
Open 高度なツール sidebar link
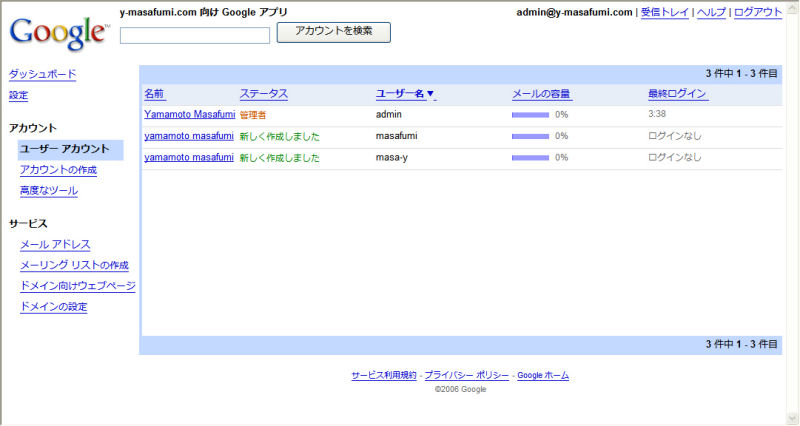[48, 191]
